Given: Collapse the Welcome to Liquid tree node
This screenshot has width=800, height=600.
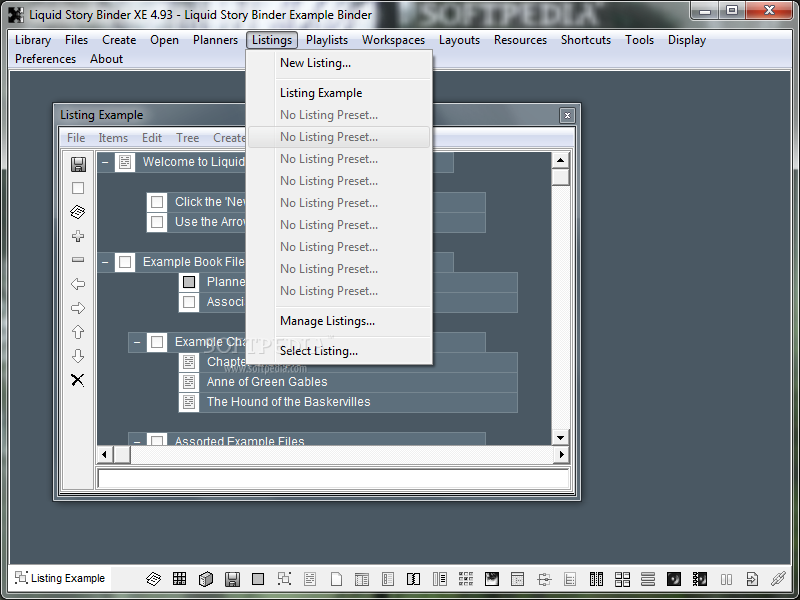Looking at the screenshot, I should pyautogui.click(x=105, y=162).
